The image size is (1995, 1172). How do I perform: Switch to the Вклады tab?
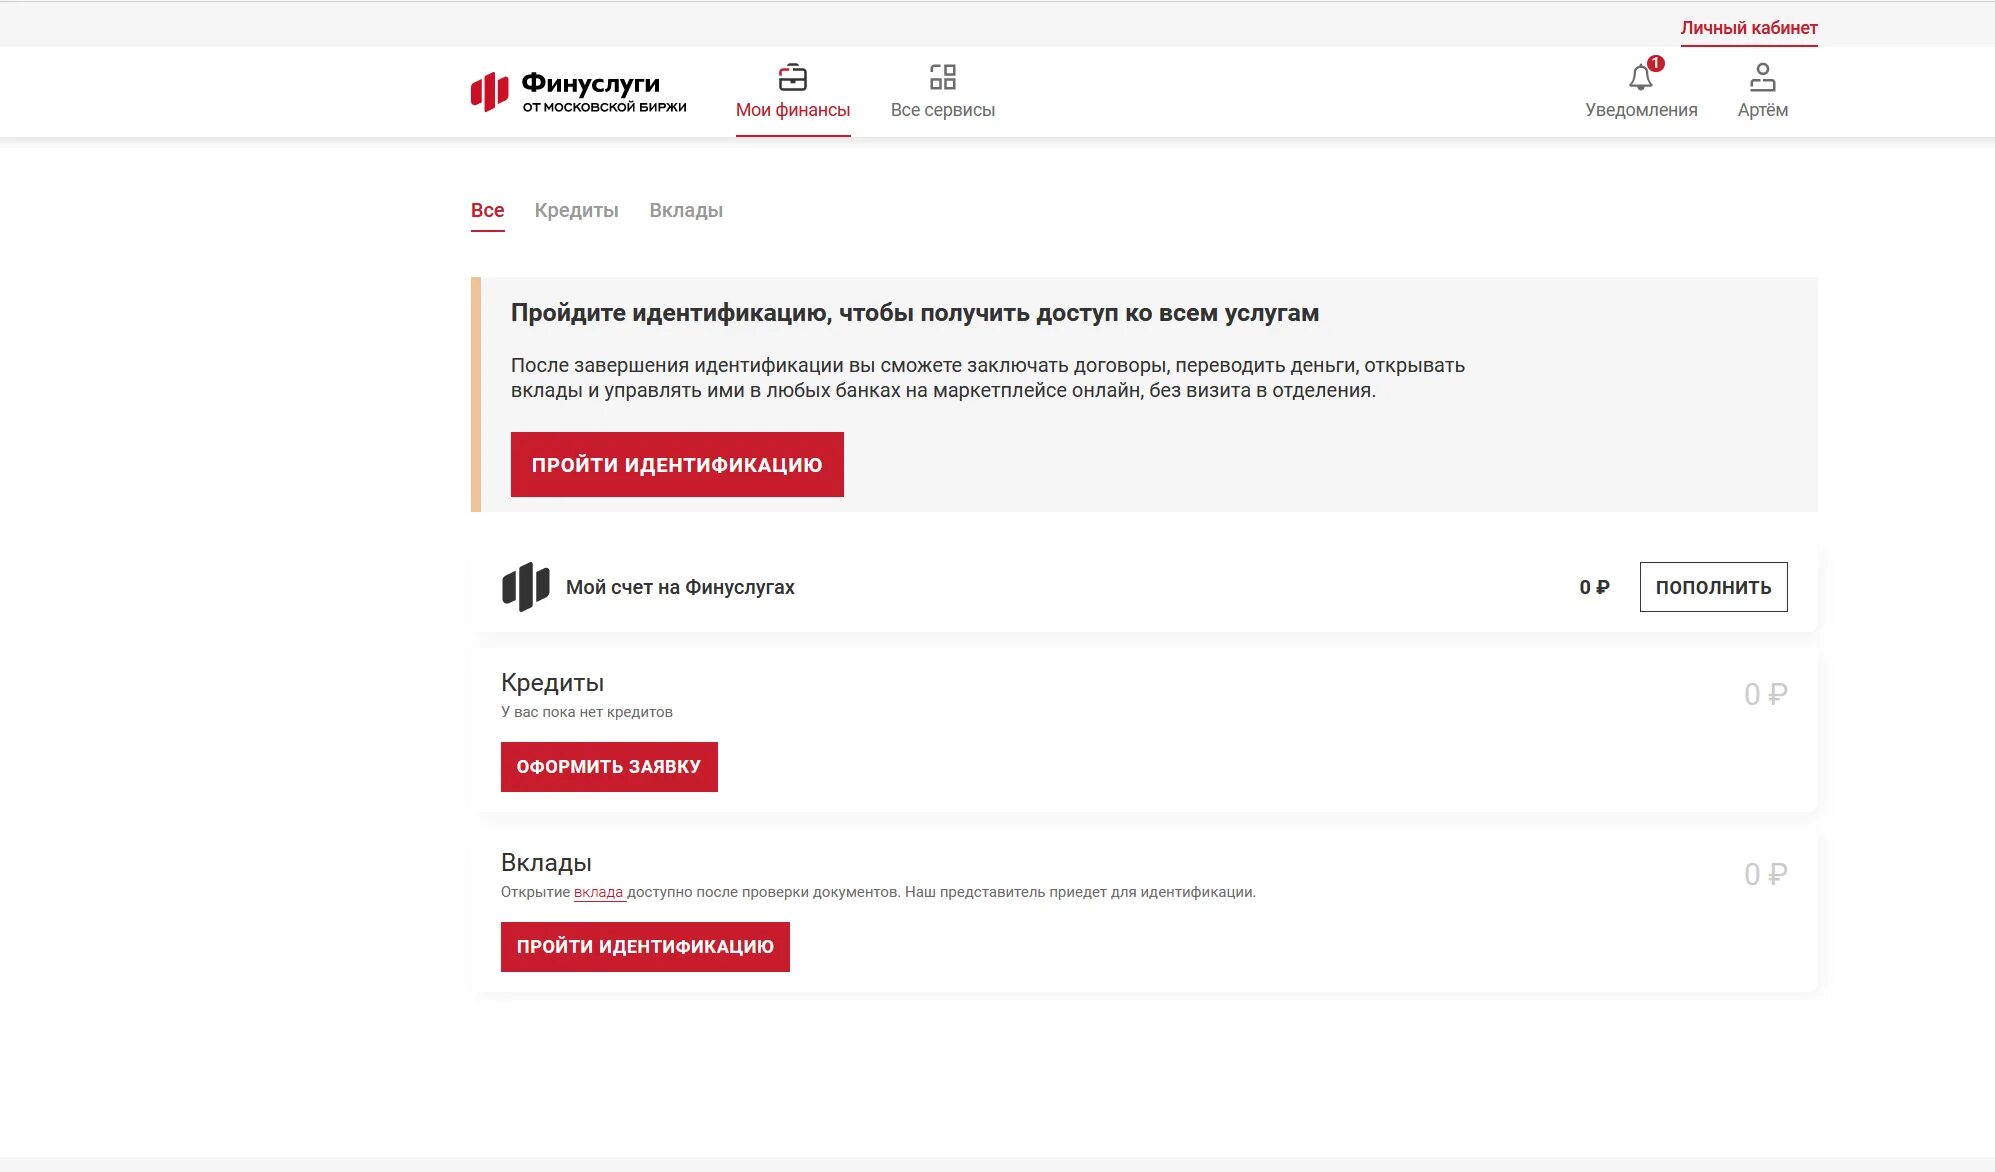click(x=686, y=210)
